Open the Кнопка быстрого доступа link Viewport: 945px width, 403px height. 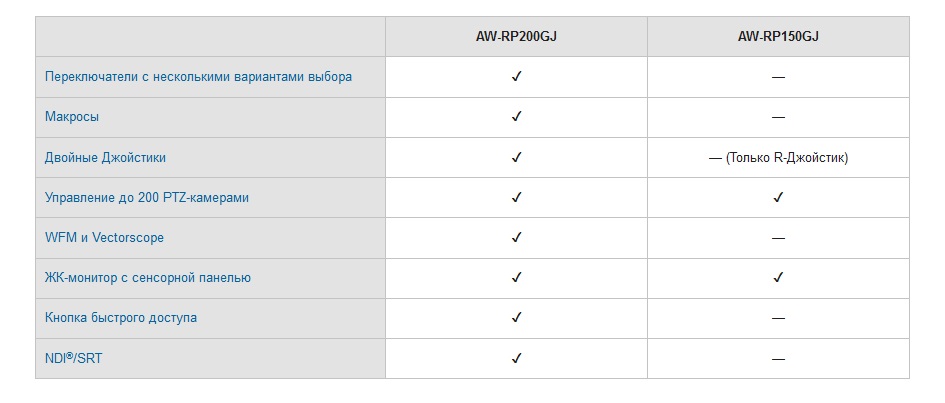121,317
